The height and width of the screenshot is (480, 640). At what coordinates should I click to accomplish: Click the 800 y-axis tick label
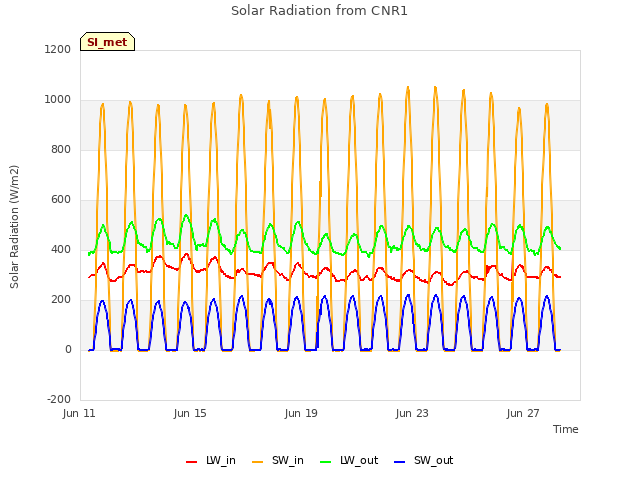tap(61, 149)
